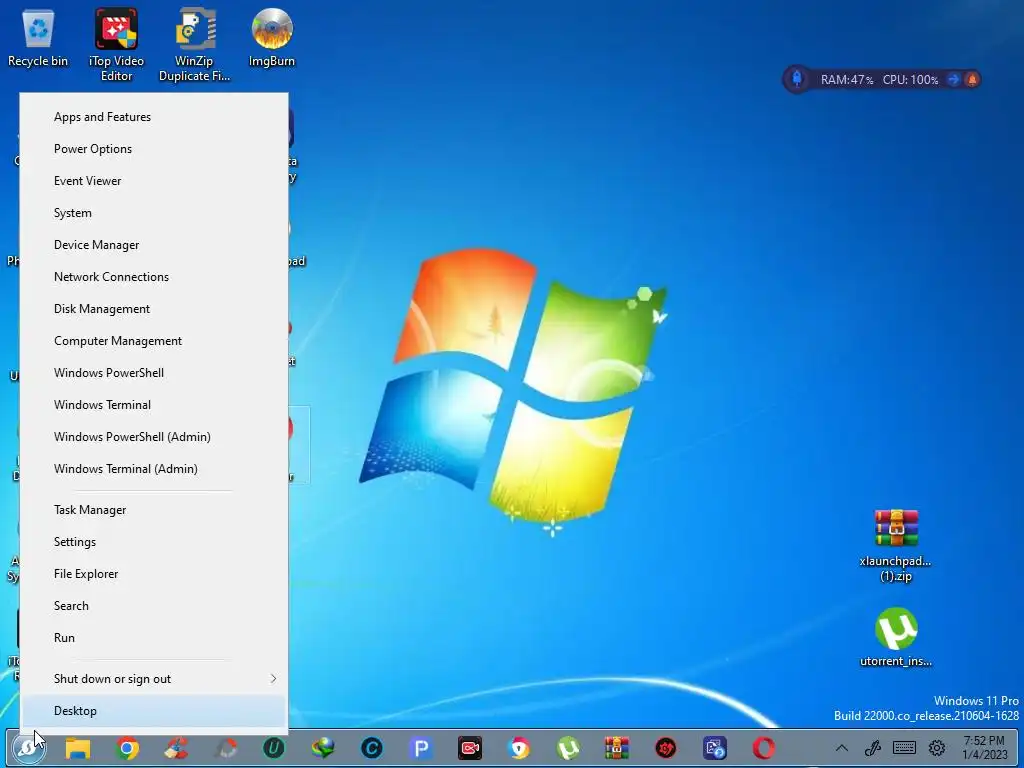Open the uTorrent taskbar icon
The image size is (1024, 768).
coord(568,748)
